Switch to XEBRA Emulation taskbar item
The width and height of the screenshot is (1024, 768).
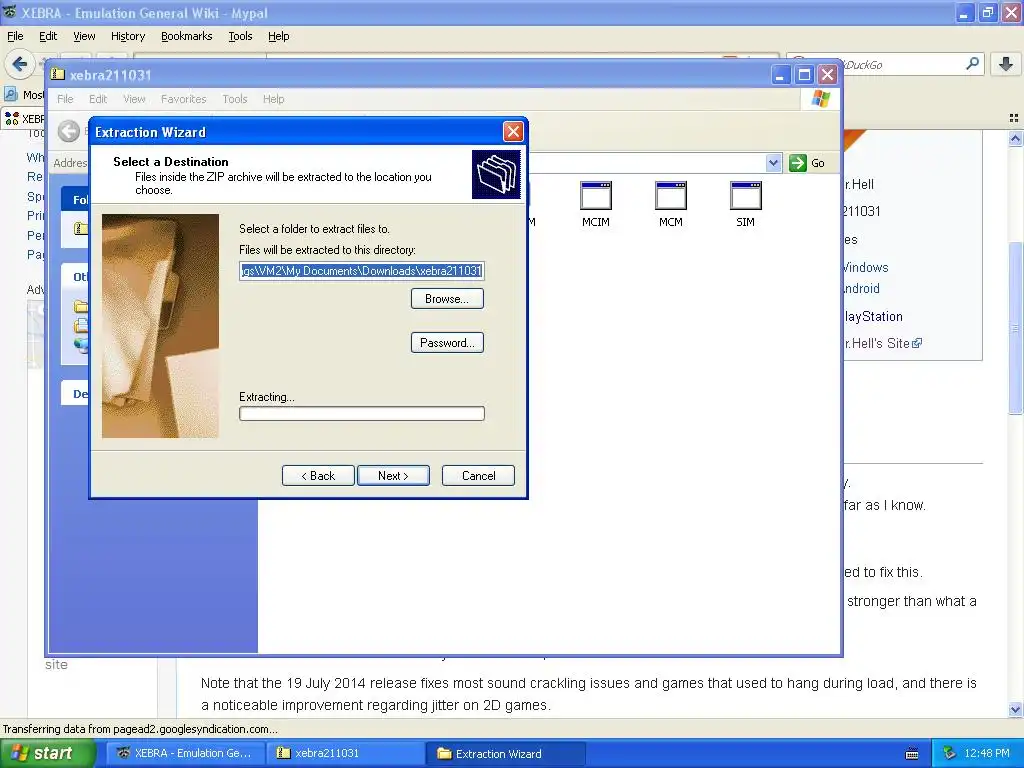point(185,753)
